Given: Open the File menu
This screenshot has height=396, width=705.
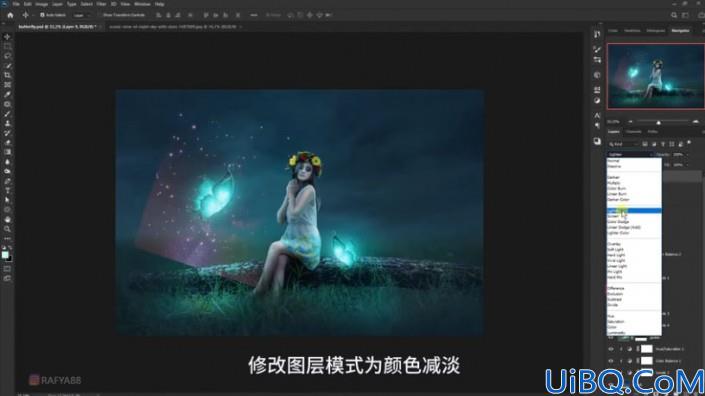Looking at the screenshot, I should click(x=16, y=4).
